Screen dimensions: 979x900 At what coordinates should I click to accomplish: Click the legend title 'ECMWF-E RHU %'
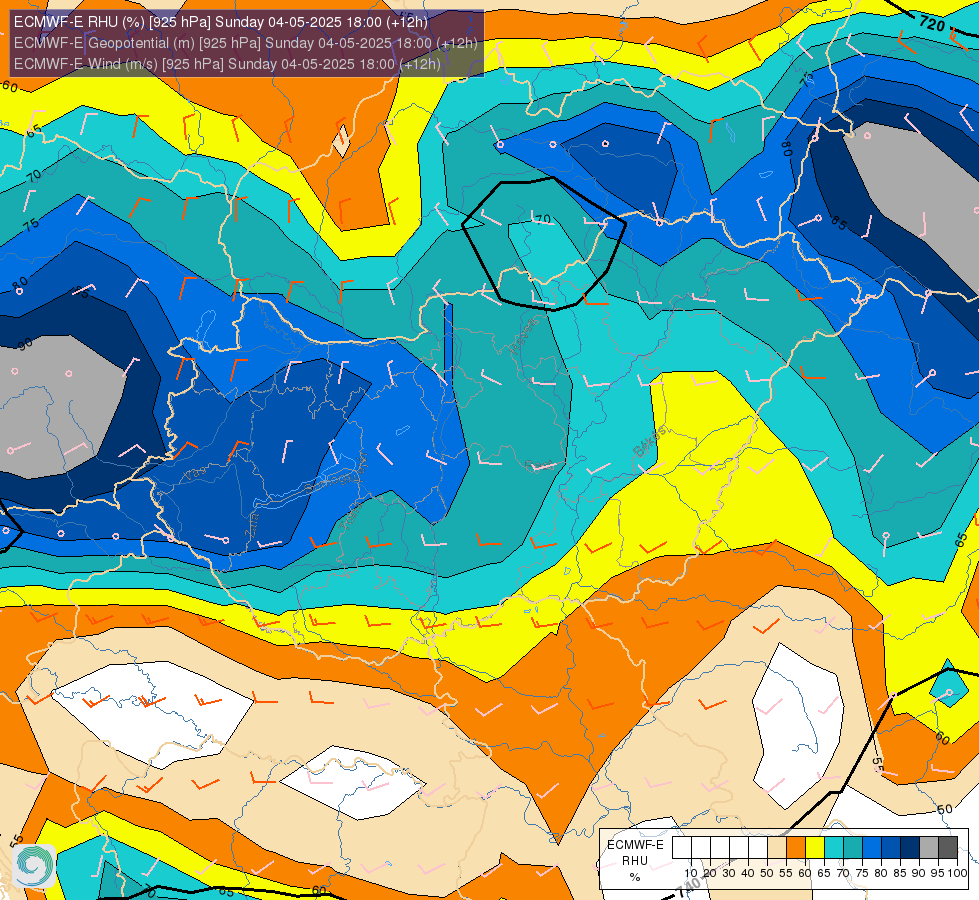[x=635, y=861]
